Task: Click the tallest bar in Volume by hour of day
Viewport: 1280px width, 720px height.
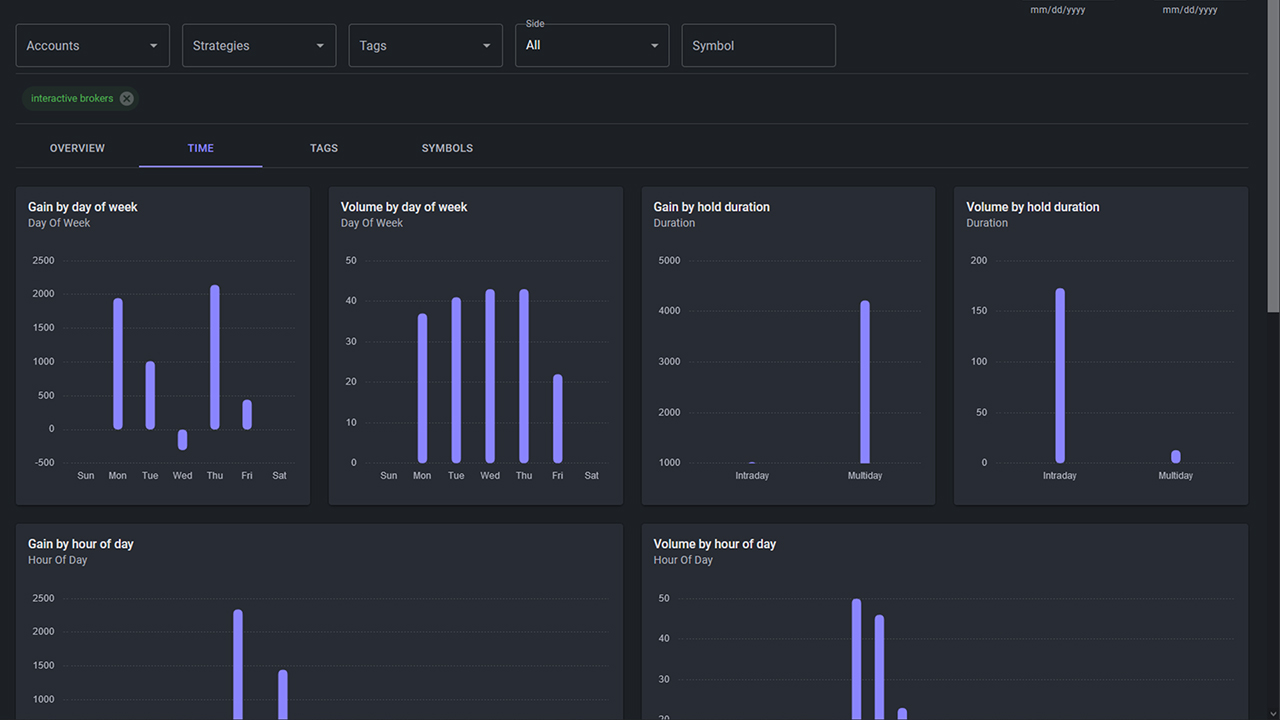Action: [x=857, y=658]
